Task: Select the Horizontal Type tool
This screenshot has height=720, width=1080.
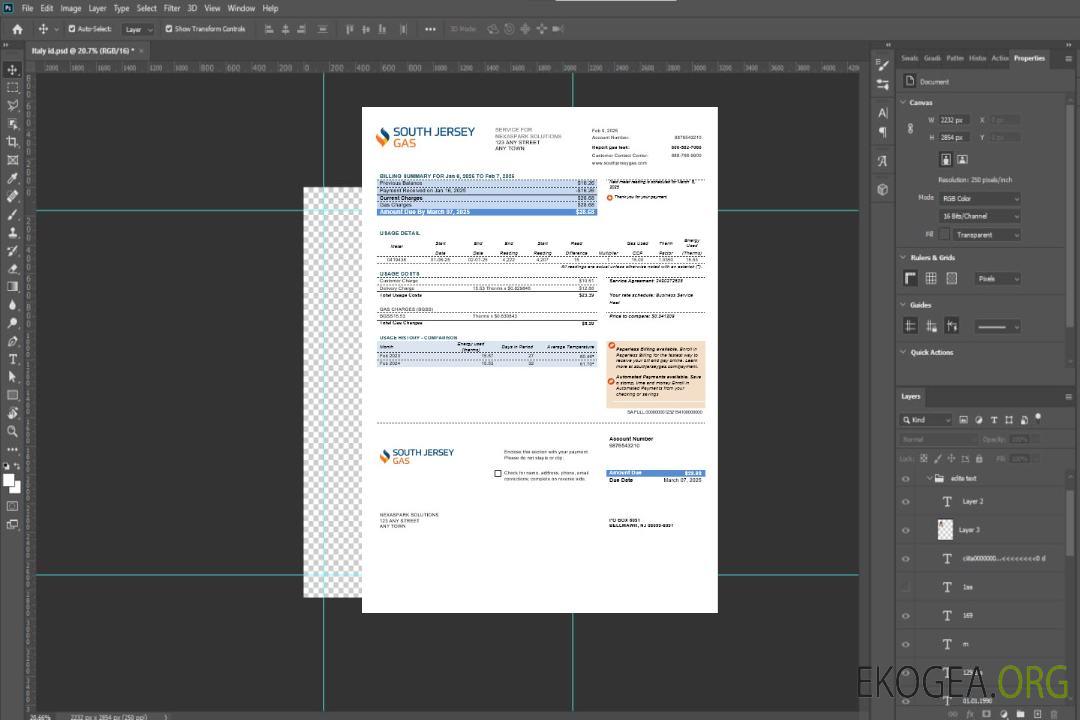Action: [x=12, y=359]
